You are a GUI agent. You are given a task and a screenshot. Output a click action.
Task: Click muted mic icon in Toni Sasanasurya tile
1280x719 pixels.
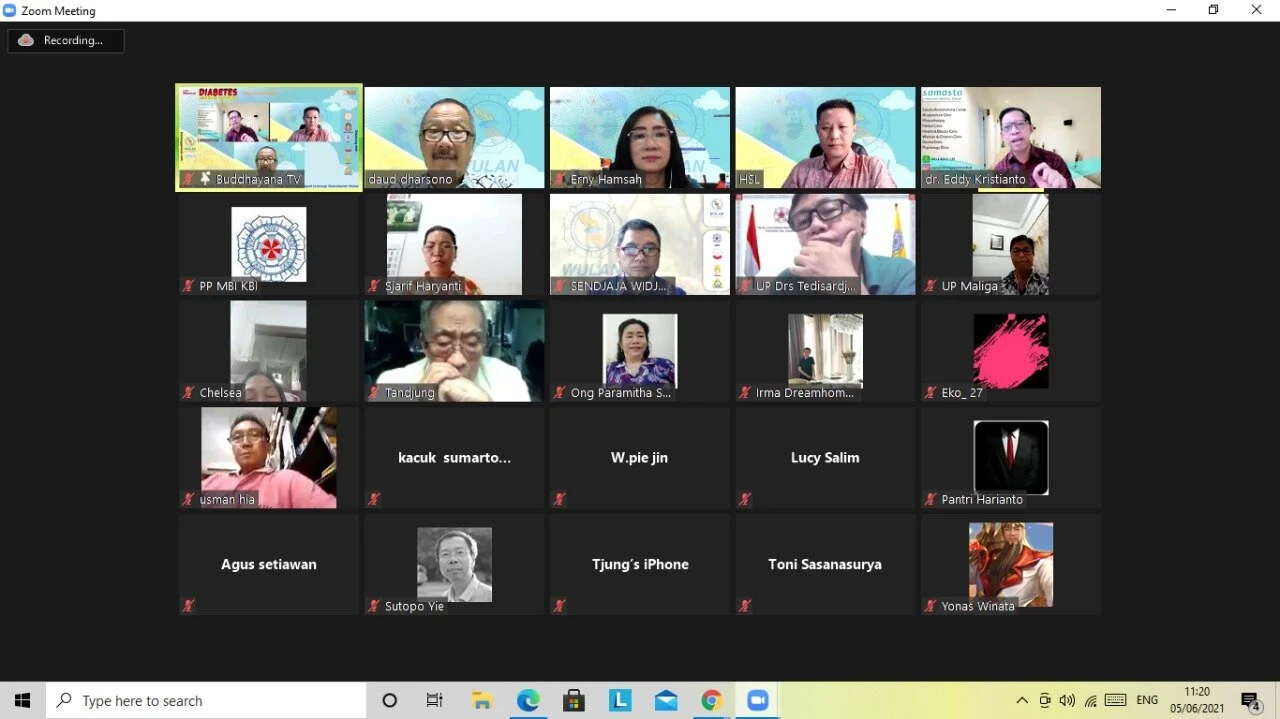tap(745, 606)
